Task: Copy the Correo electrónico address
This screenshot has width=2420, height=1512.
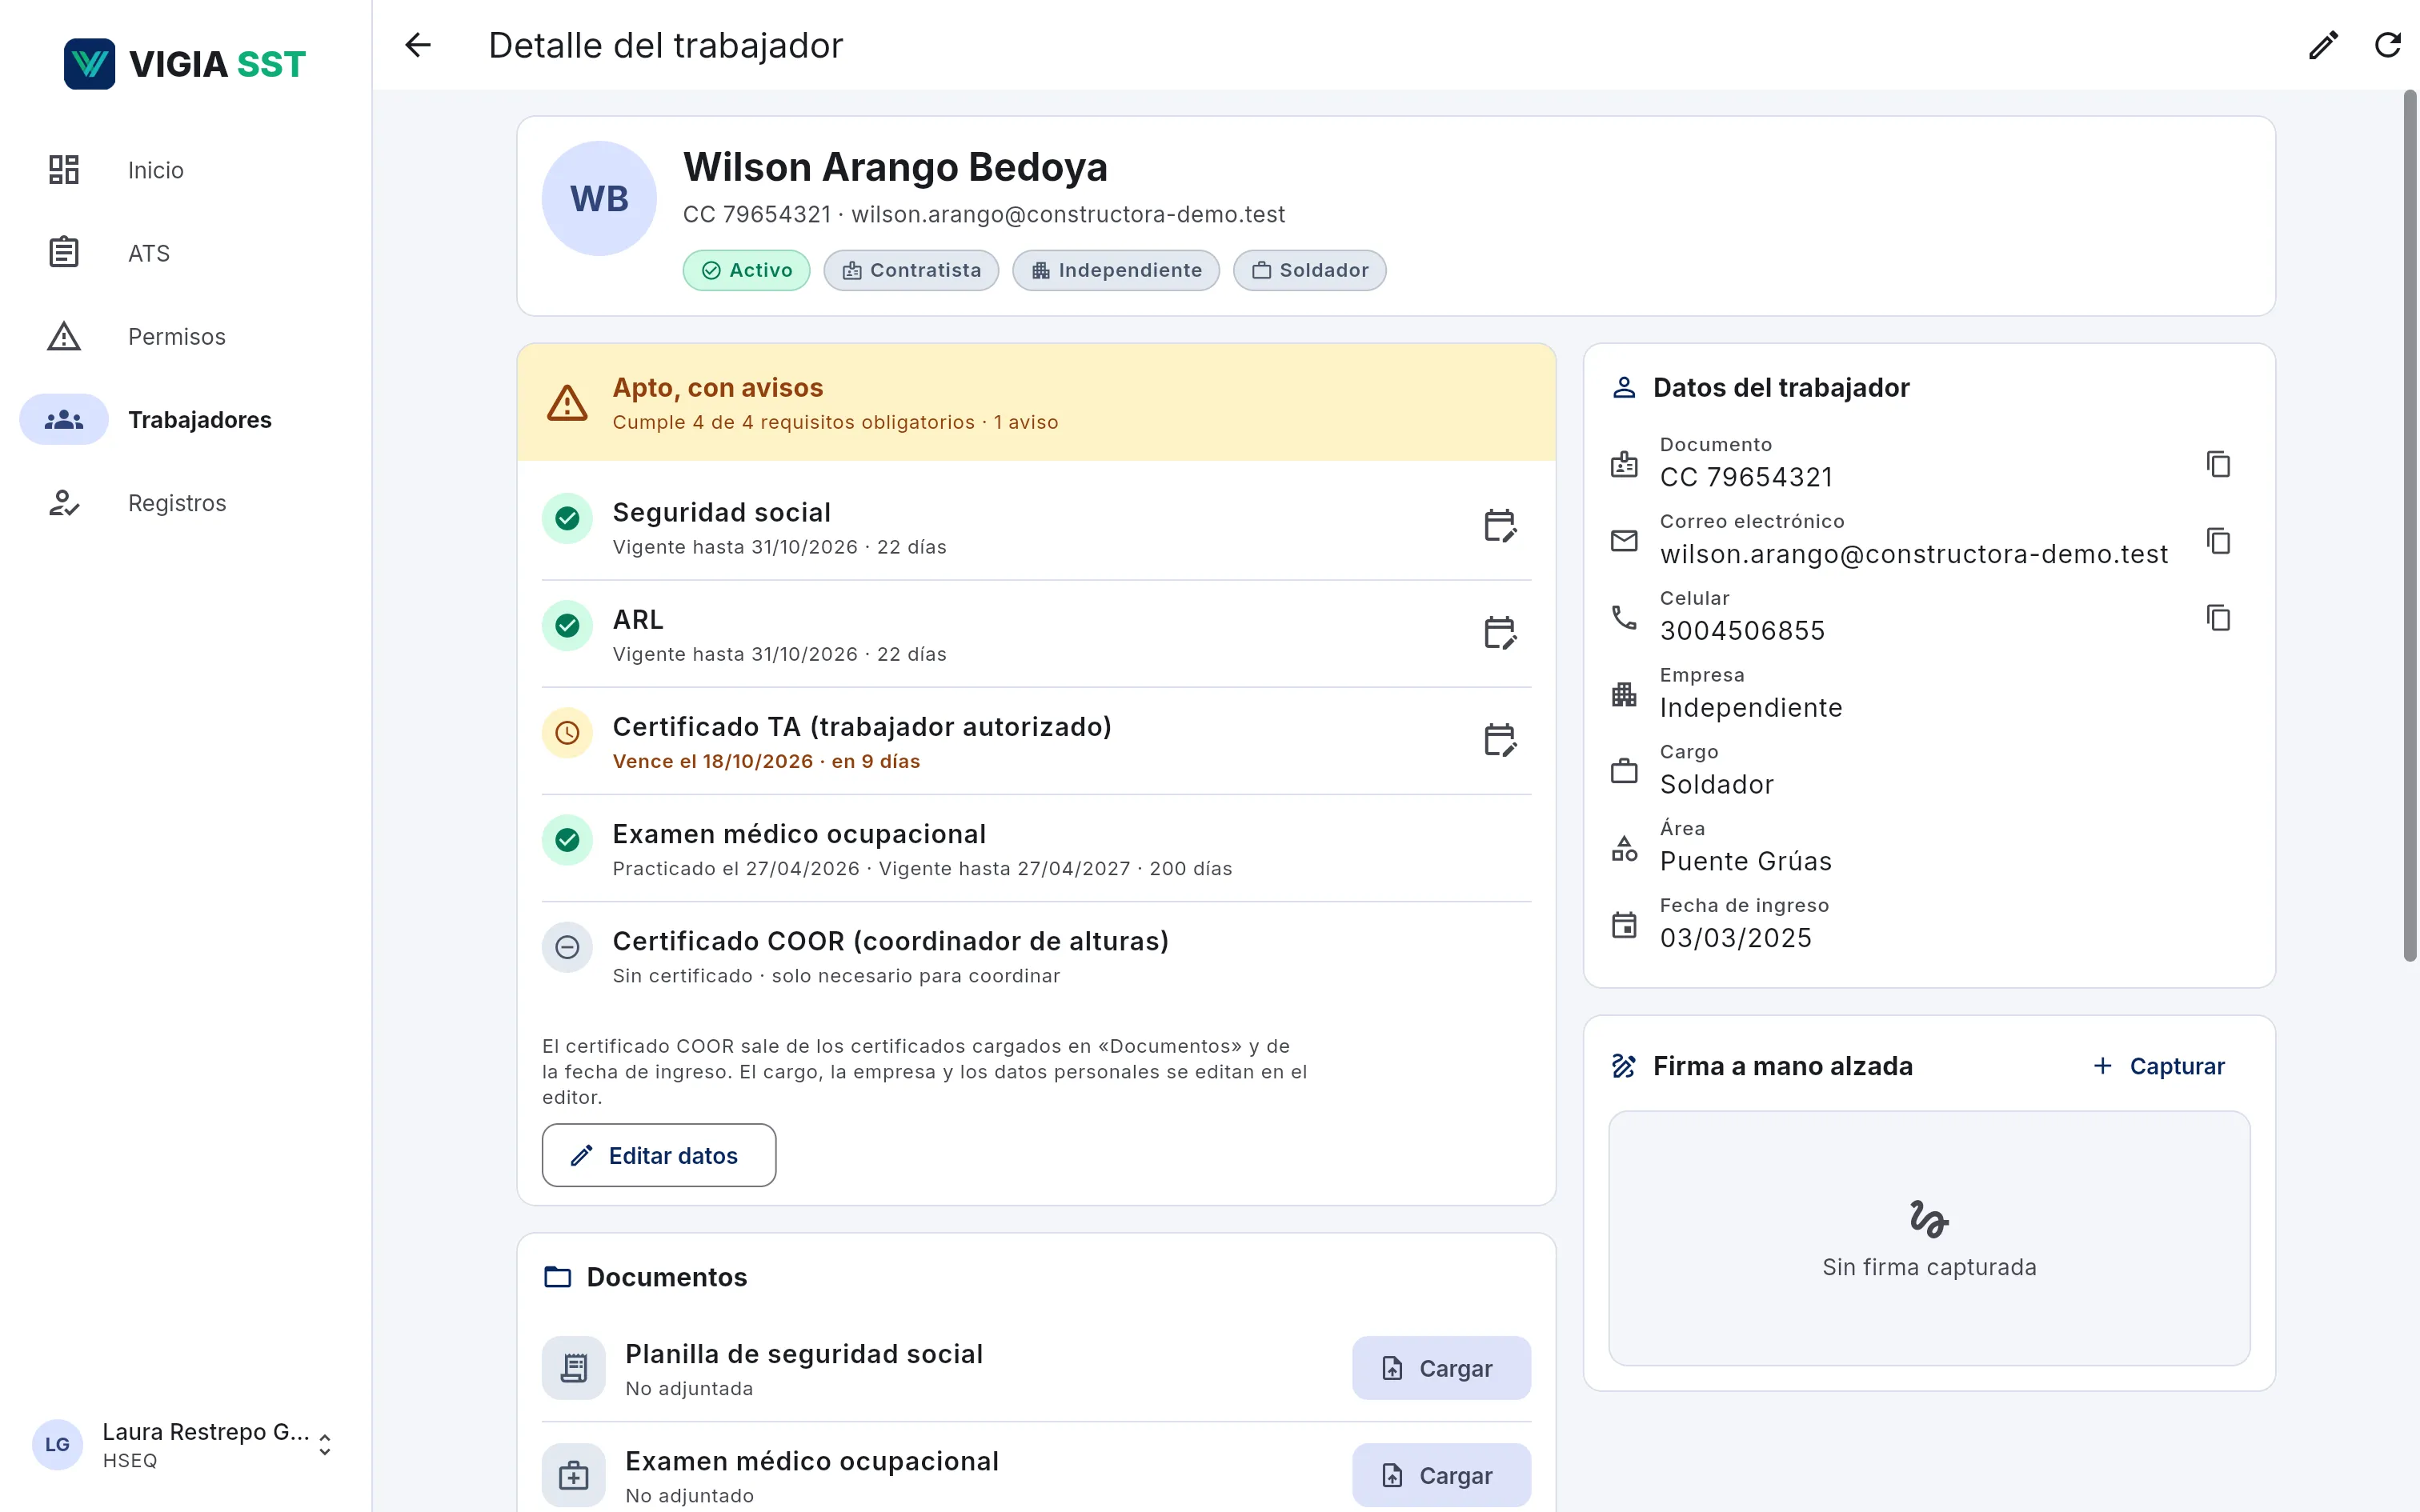Action: click(x=2218, y=541)
